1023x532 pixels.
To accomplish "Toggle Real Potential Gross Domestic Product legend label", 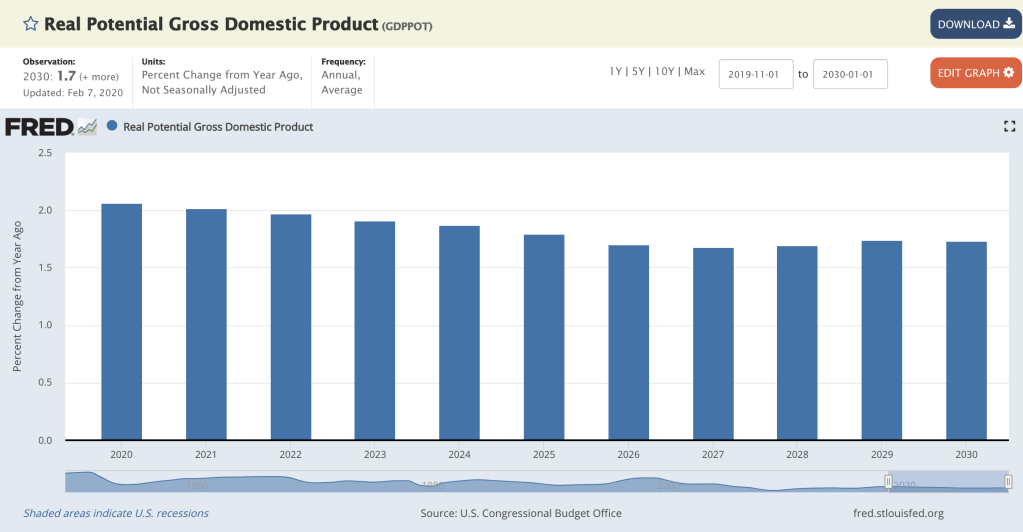I will [x=218, y=127].
